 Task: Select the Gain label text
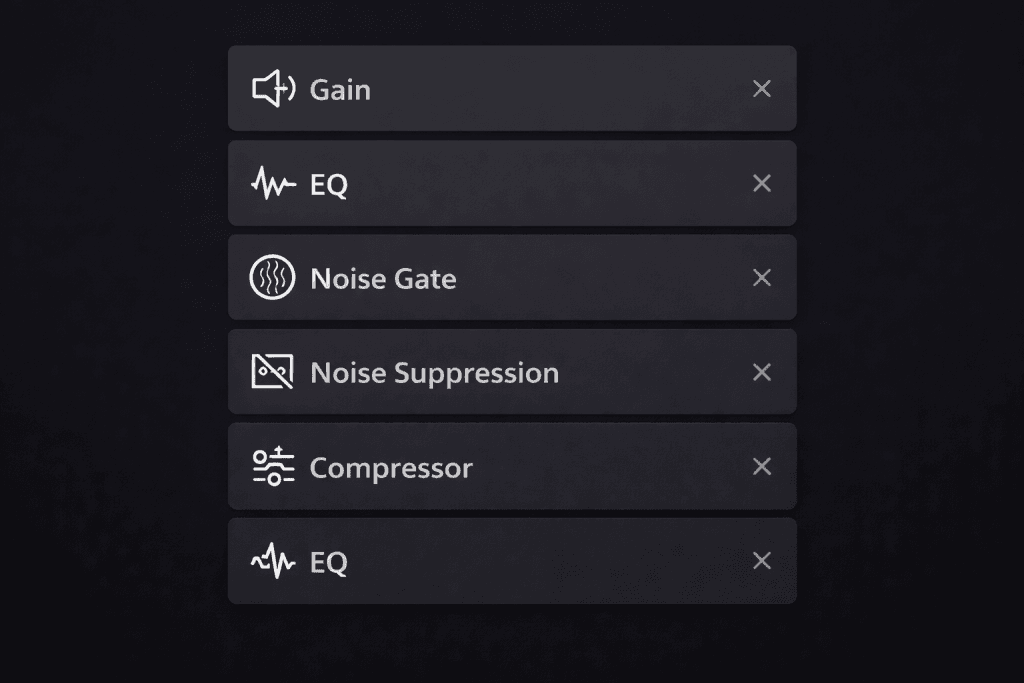tap(340, 90)
